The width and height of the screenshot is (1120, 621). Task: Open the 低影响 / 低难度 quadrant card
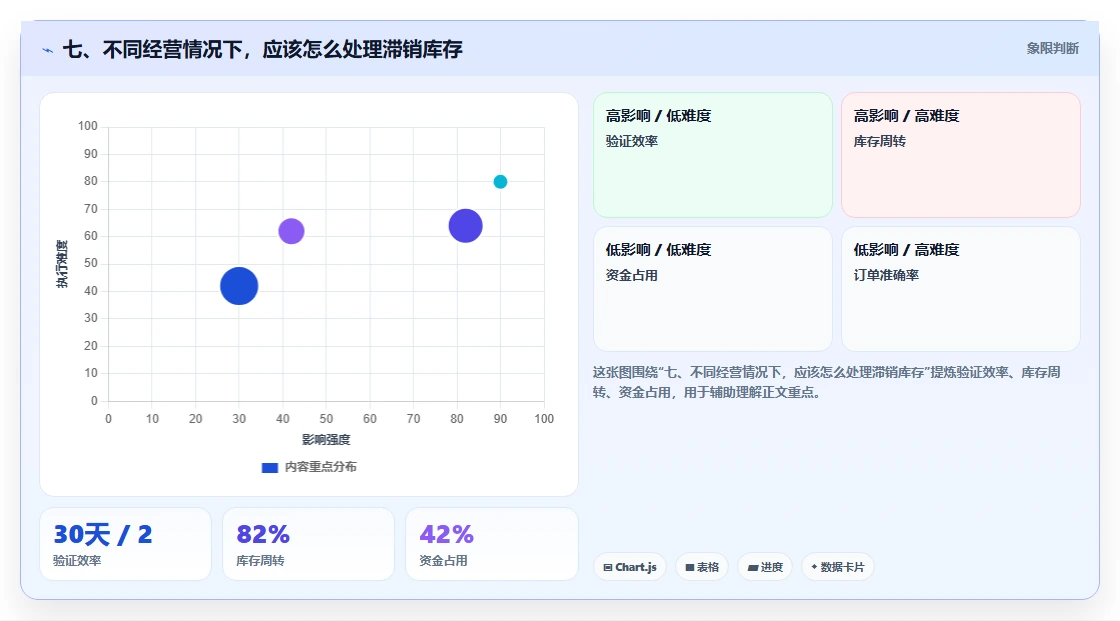coord(713,289)
